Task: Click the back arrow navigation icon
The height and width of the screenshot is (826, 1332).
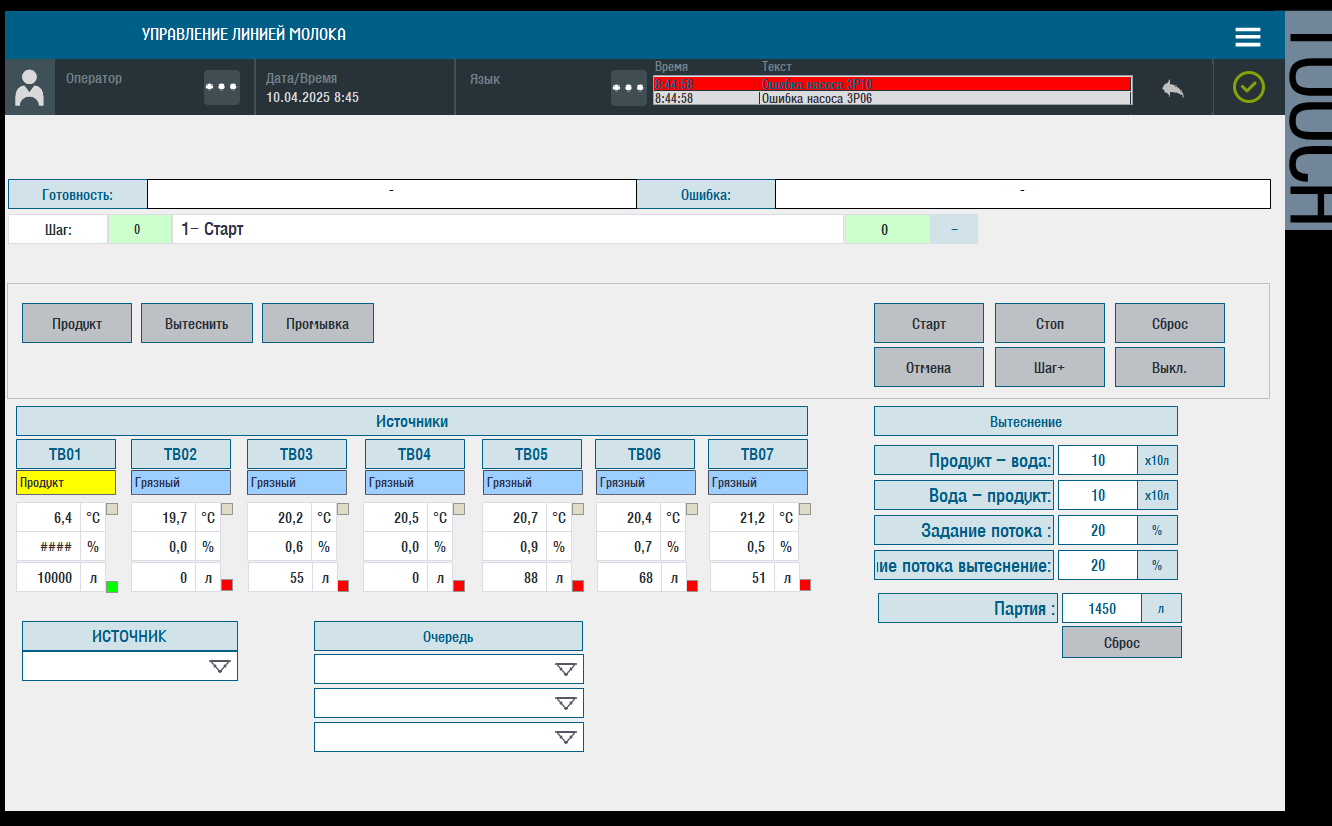Action: click(1173, 87)
